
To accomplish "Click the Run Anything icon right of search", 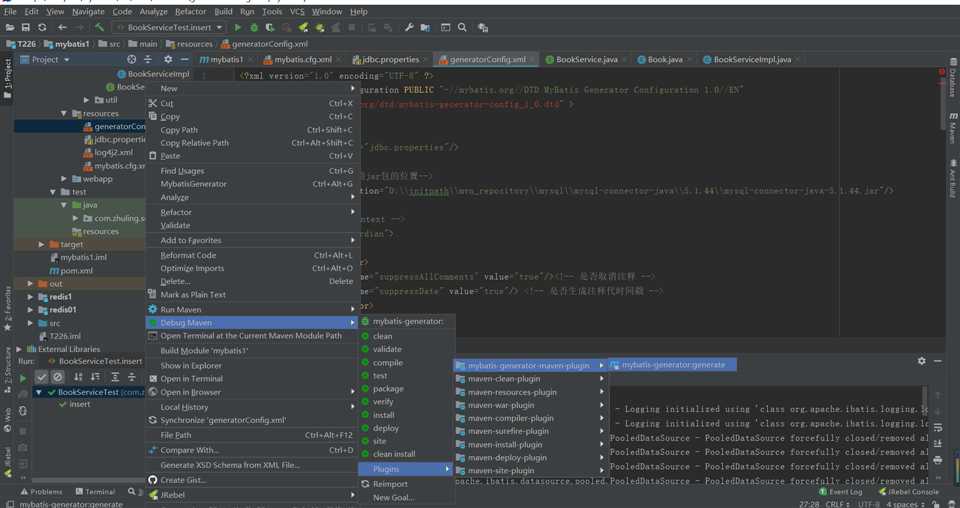I will pyautogui.click(x=483, y=28).
